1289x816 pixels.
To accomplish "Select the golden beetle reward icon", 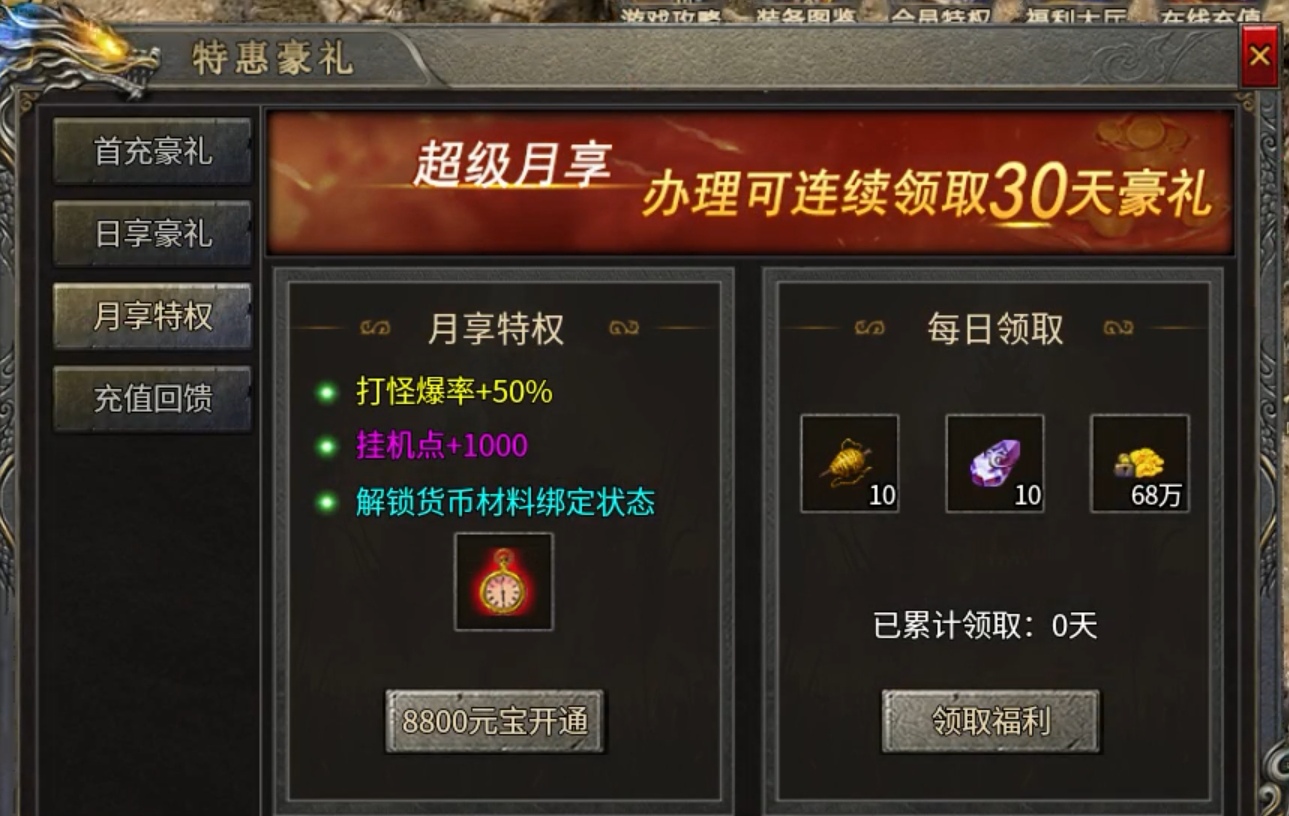I will (850, 464).
